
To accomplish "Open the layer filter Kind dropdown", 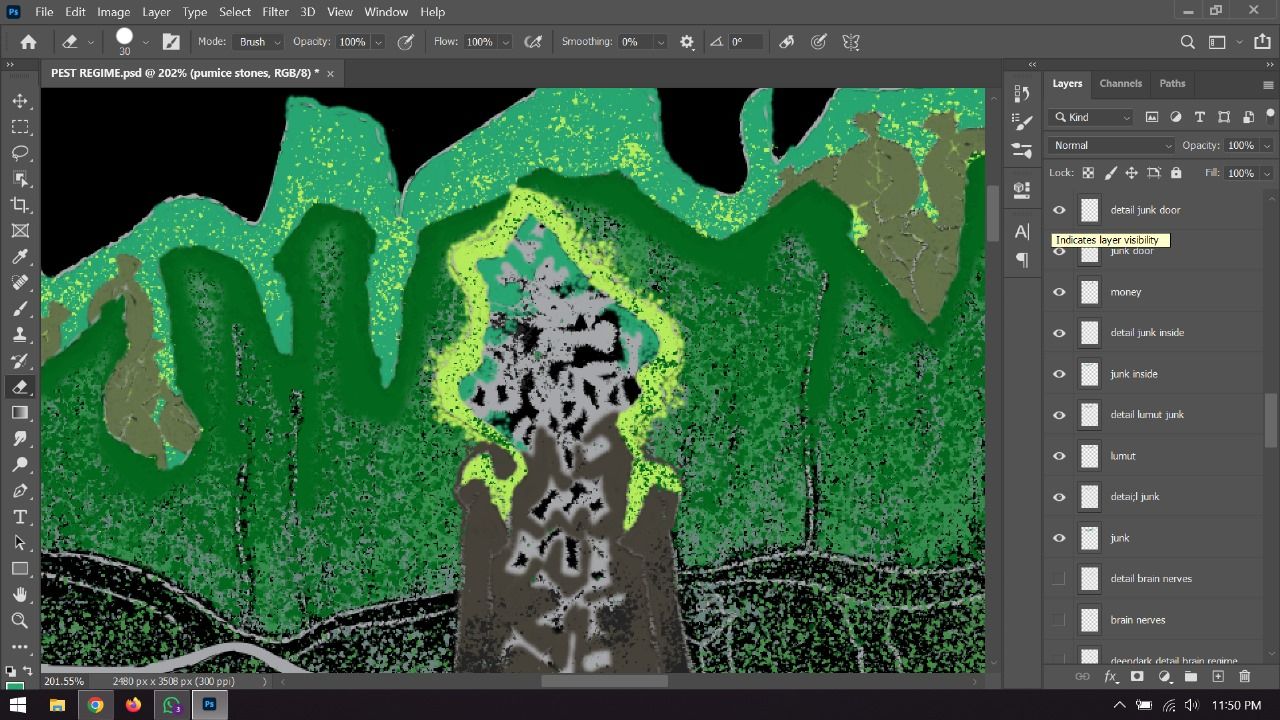I will point(1092,117).
